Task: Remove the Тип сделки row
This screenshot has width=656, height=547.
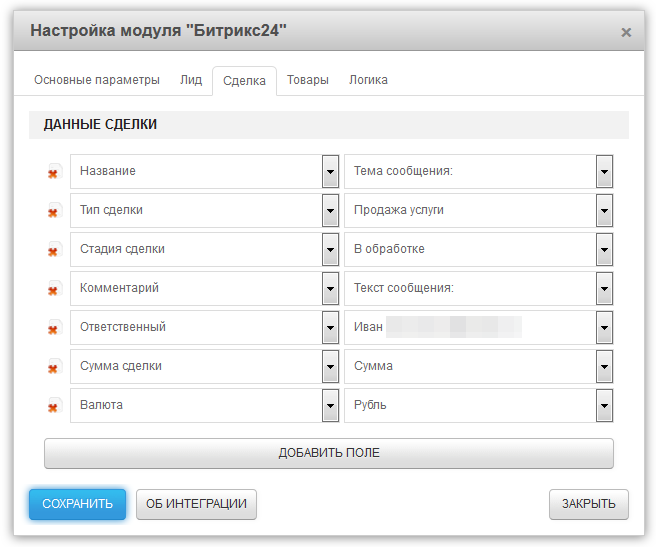Action: (53, 211)
